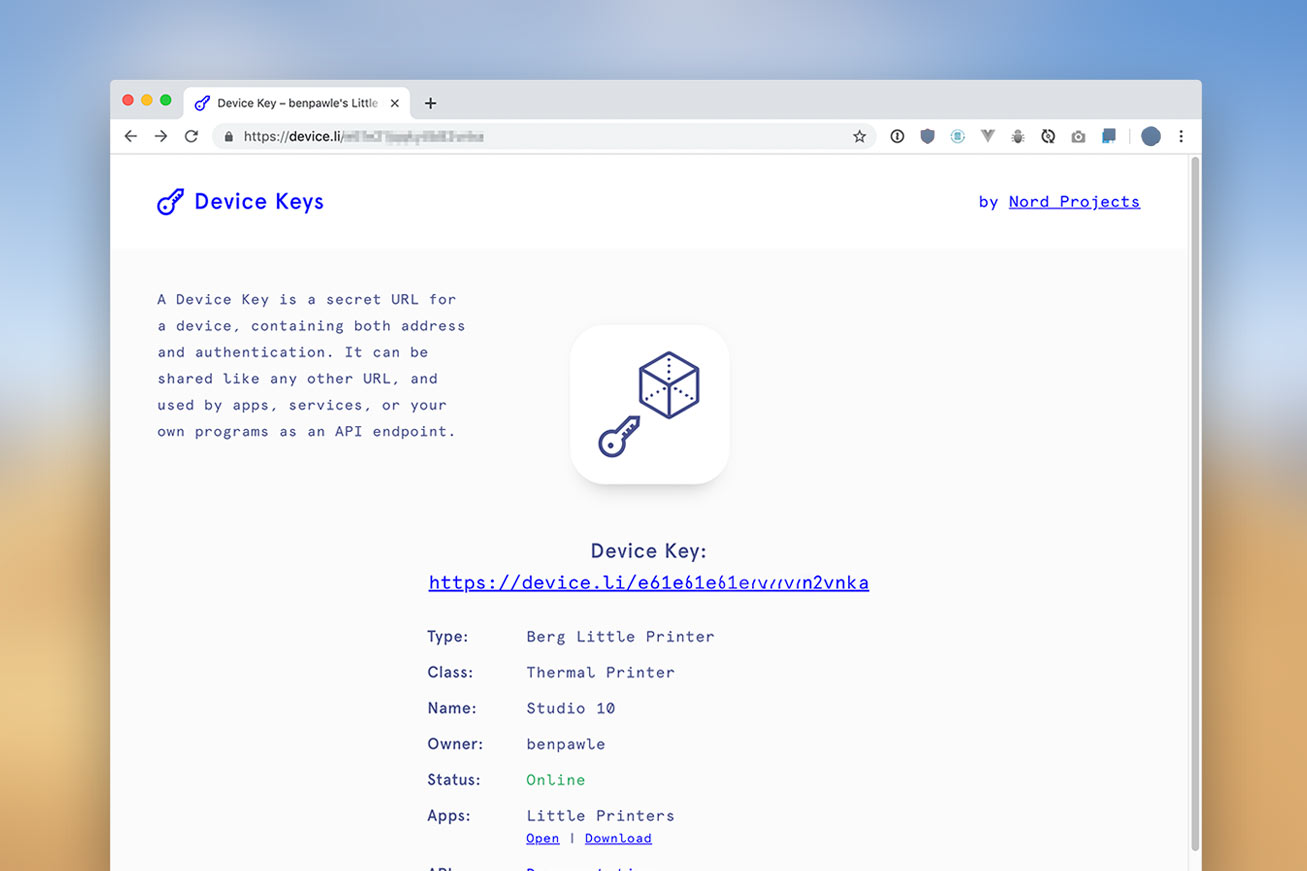This screenshot has width=1307, height=871.
Task: Click the Berg Little Printer type value
Action: click(620, 637)
